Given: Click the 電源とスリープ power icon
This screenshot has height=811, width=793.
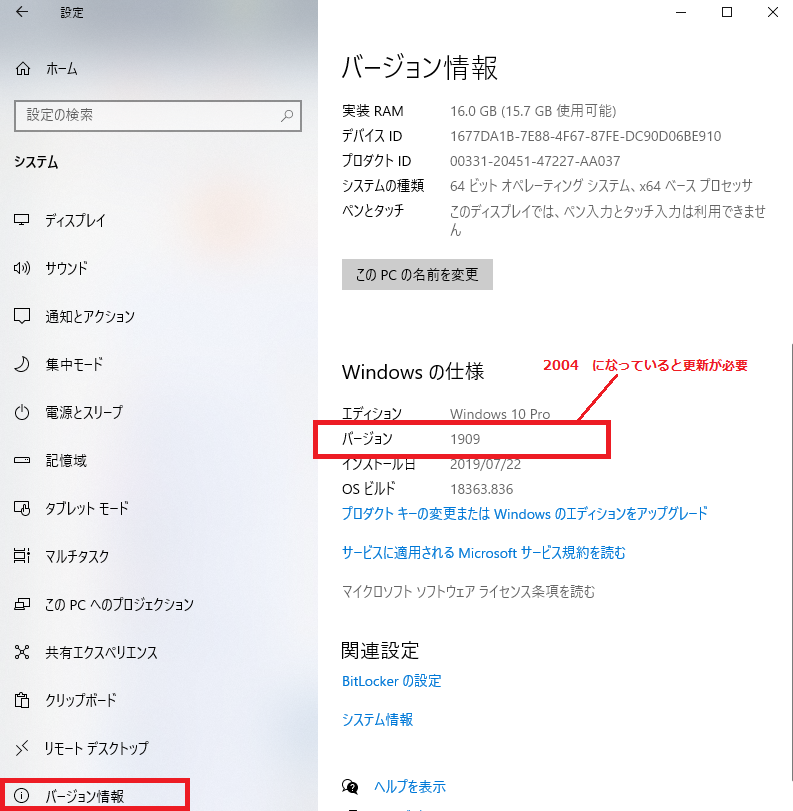Looking at the screenshot, I should tap(22, 412).
